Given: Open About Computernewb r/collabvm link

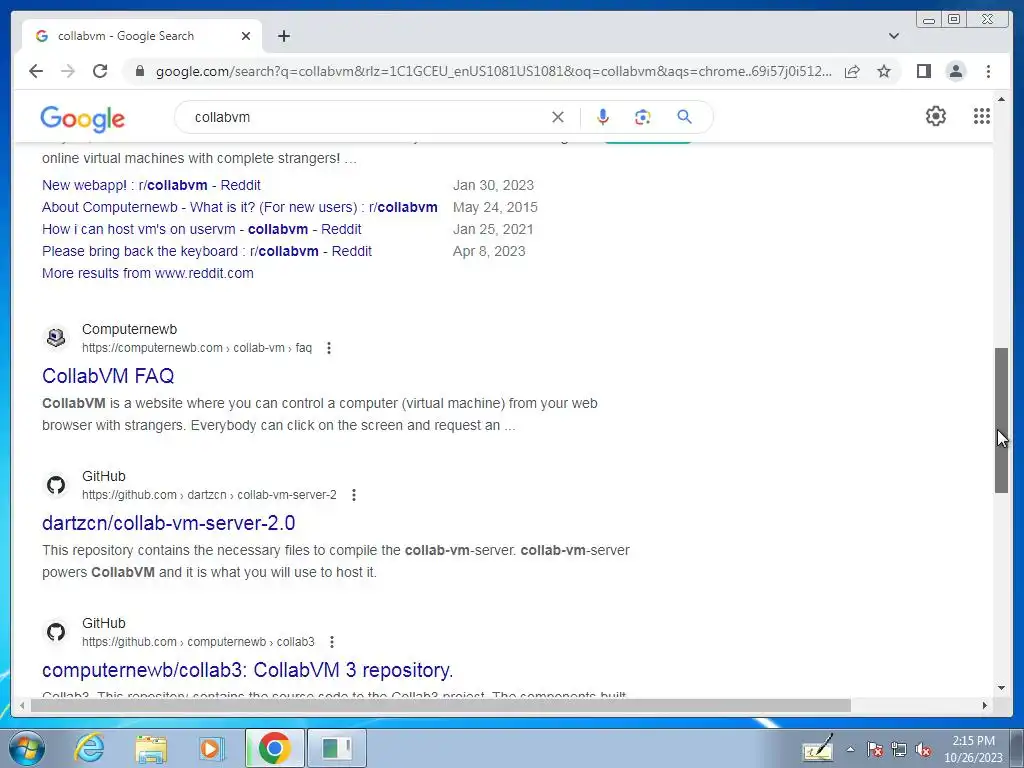Looking at the screenshot, I should 240,208.
